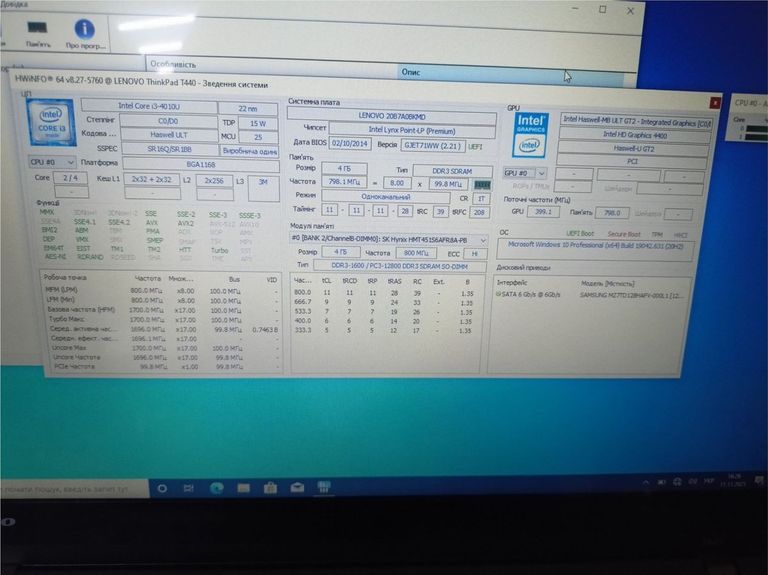The width and height of the screenshot is (768, 575).
Task: Click the Intel Core i3 CPU logo
Action: click(52, 122)
